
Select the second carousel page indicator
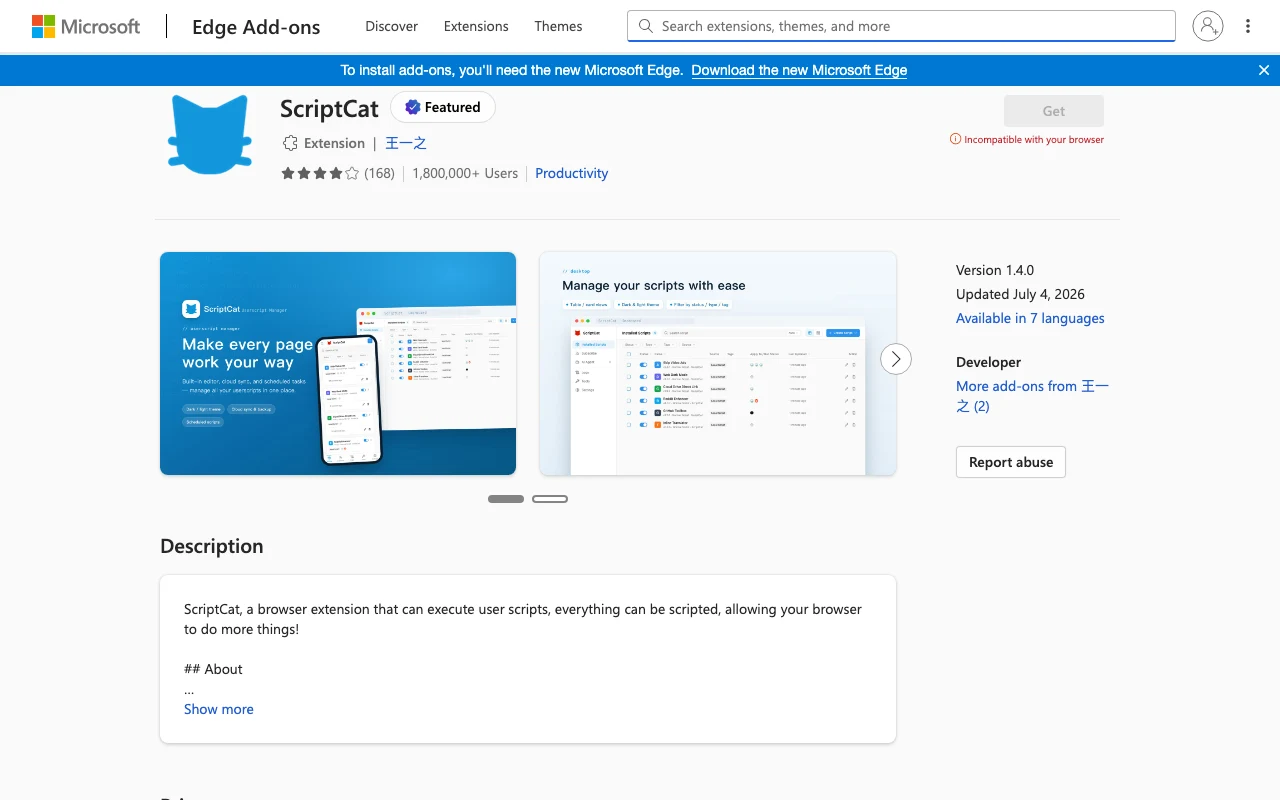coord(550,498)
